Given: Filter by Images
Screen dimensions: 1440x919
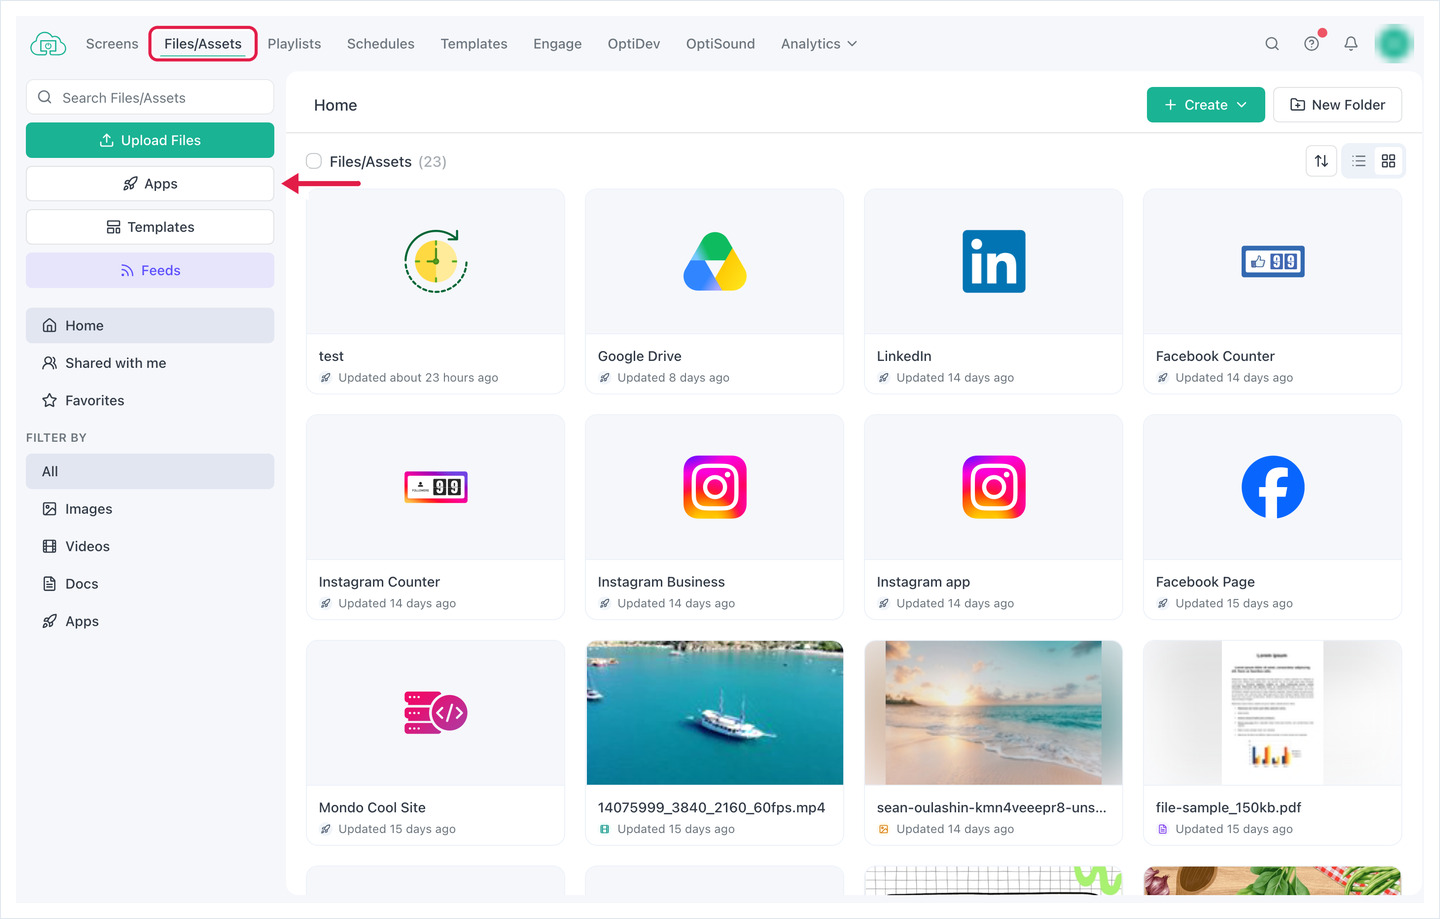Looking at the screenshot, I should pyautogui.click(x=150, y=509).
